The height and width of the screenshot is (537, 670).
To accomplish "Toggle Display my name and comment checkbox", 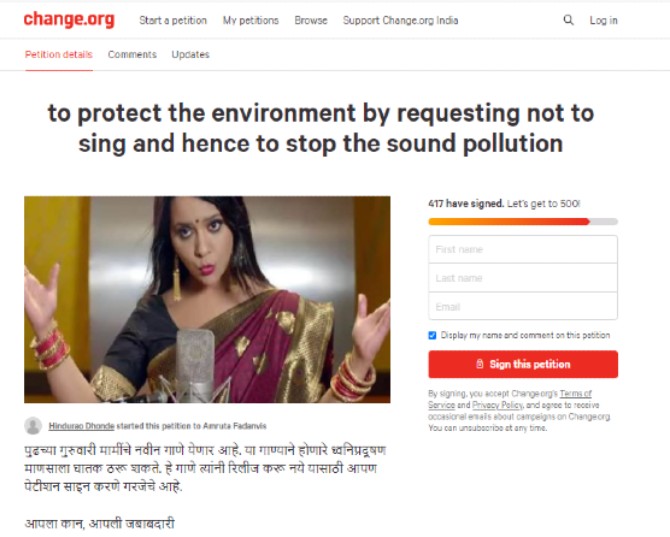I will 432,335.
